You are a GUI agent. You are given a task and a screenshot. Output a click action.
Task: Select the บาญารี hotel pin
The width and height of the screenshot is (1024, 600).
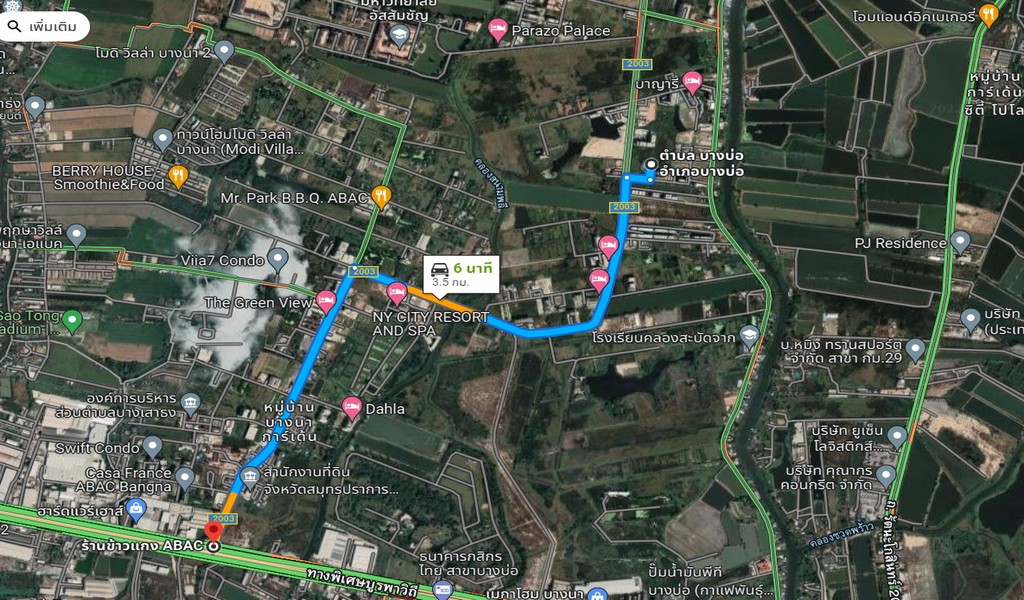tap(692, 82)
